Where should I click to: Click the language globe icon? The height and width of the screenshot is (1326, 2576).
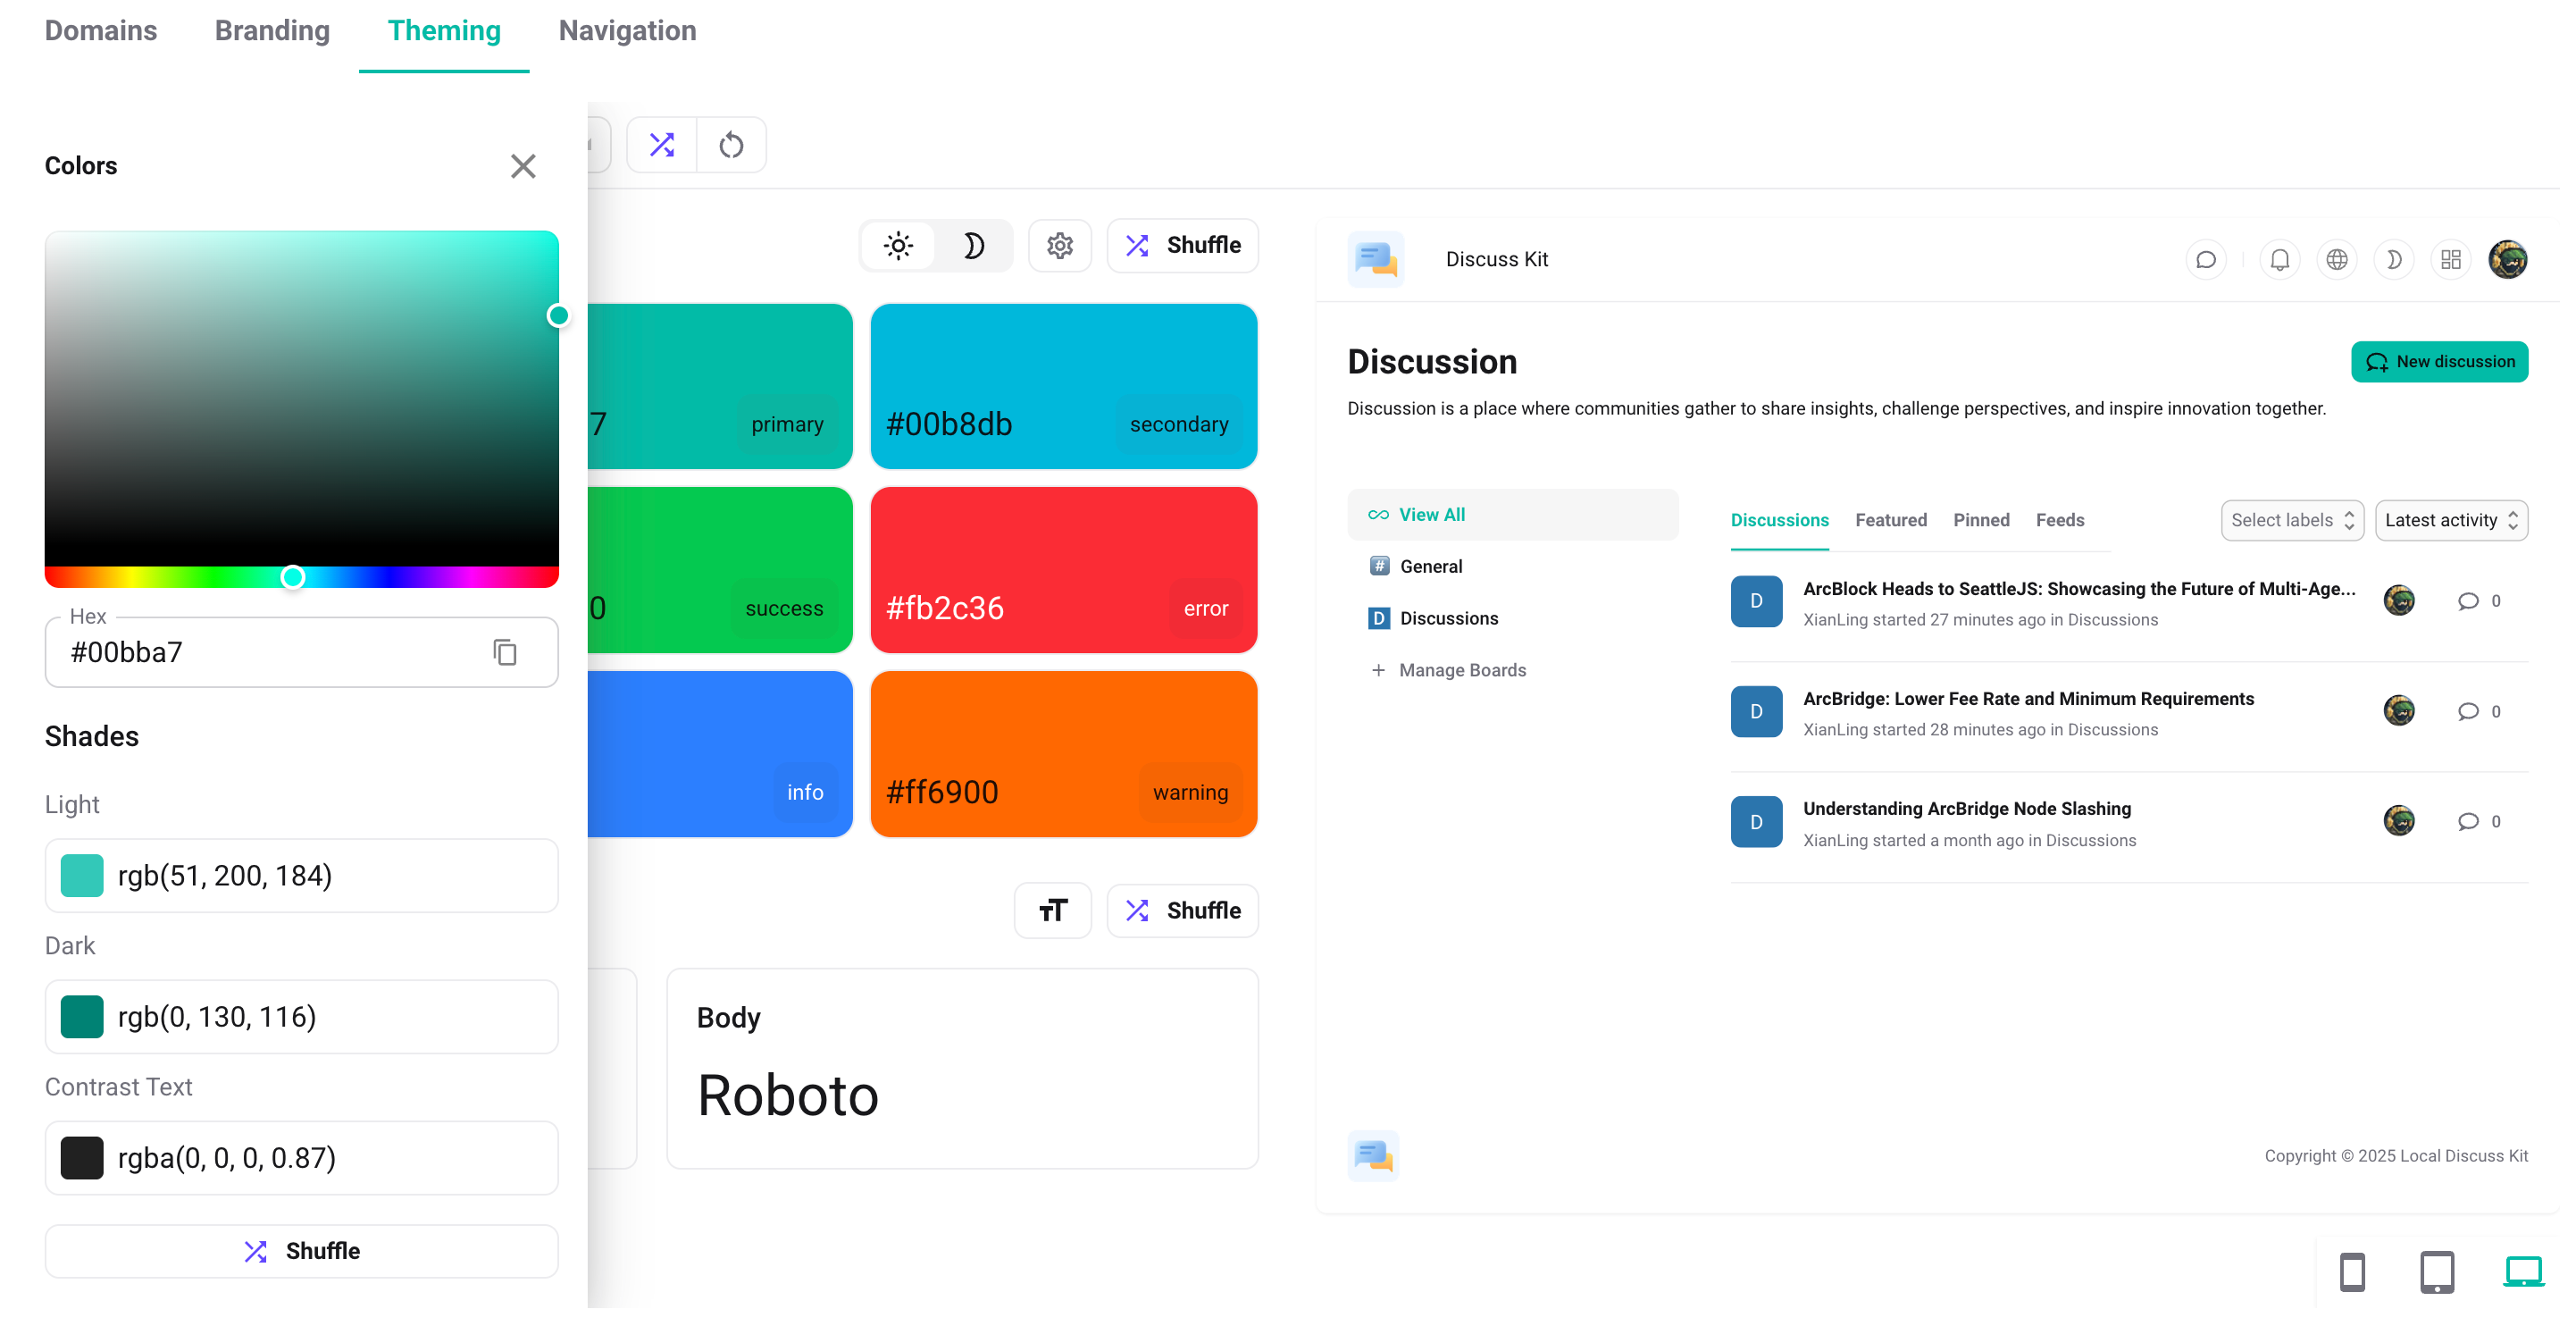tap(2336, 260)
